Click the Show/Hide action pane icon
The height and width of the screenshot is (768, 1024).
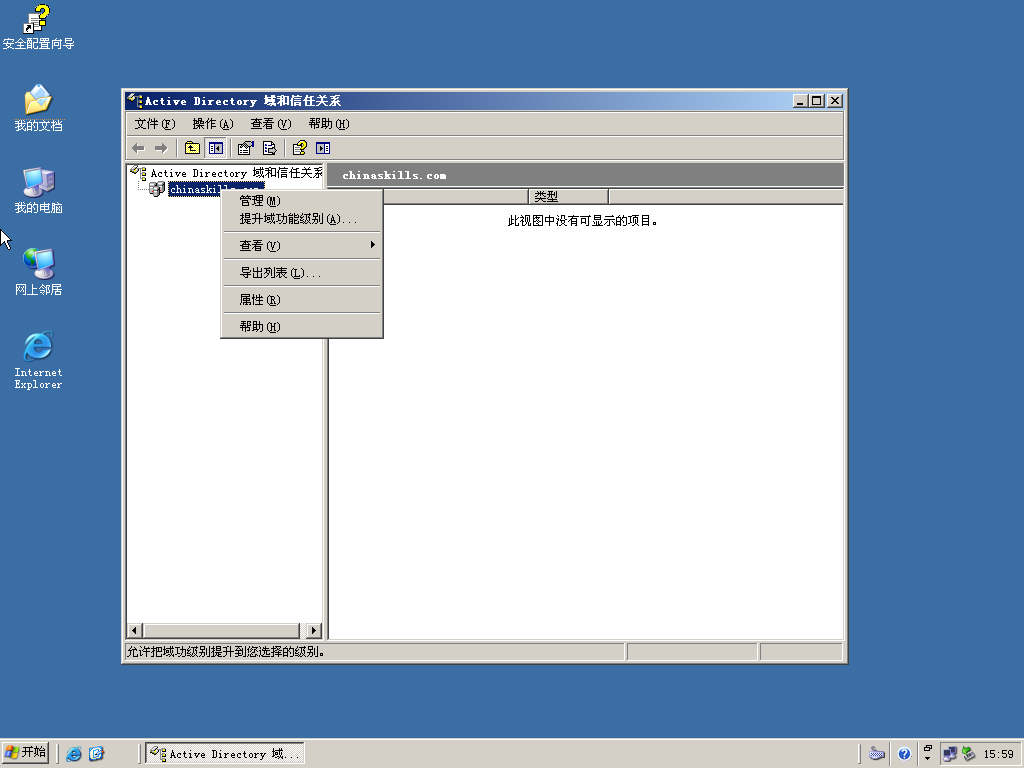(323, 148)
